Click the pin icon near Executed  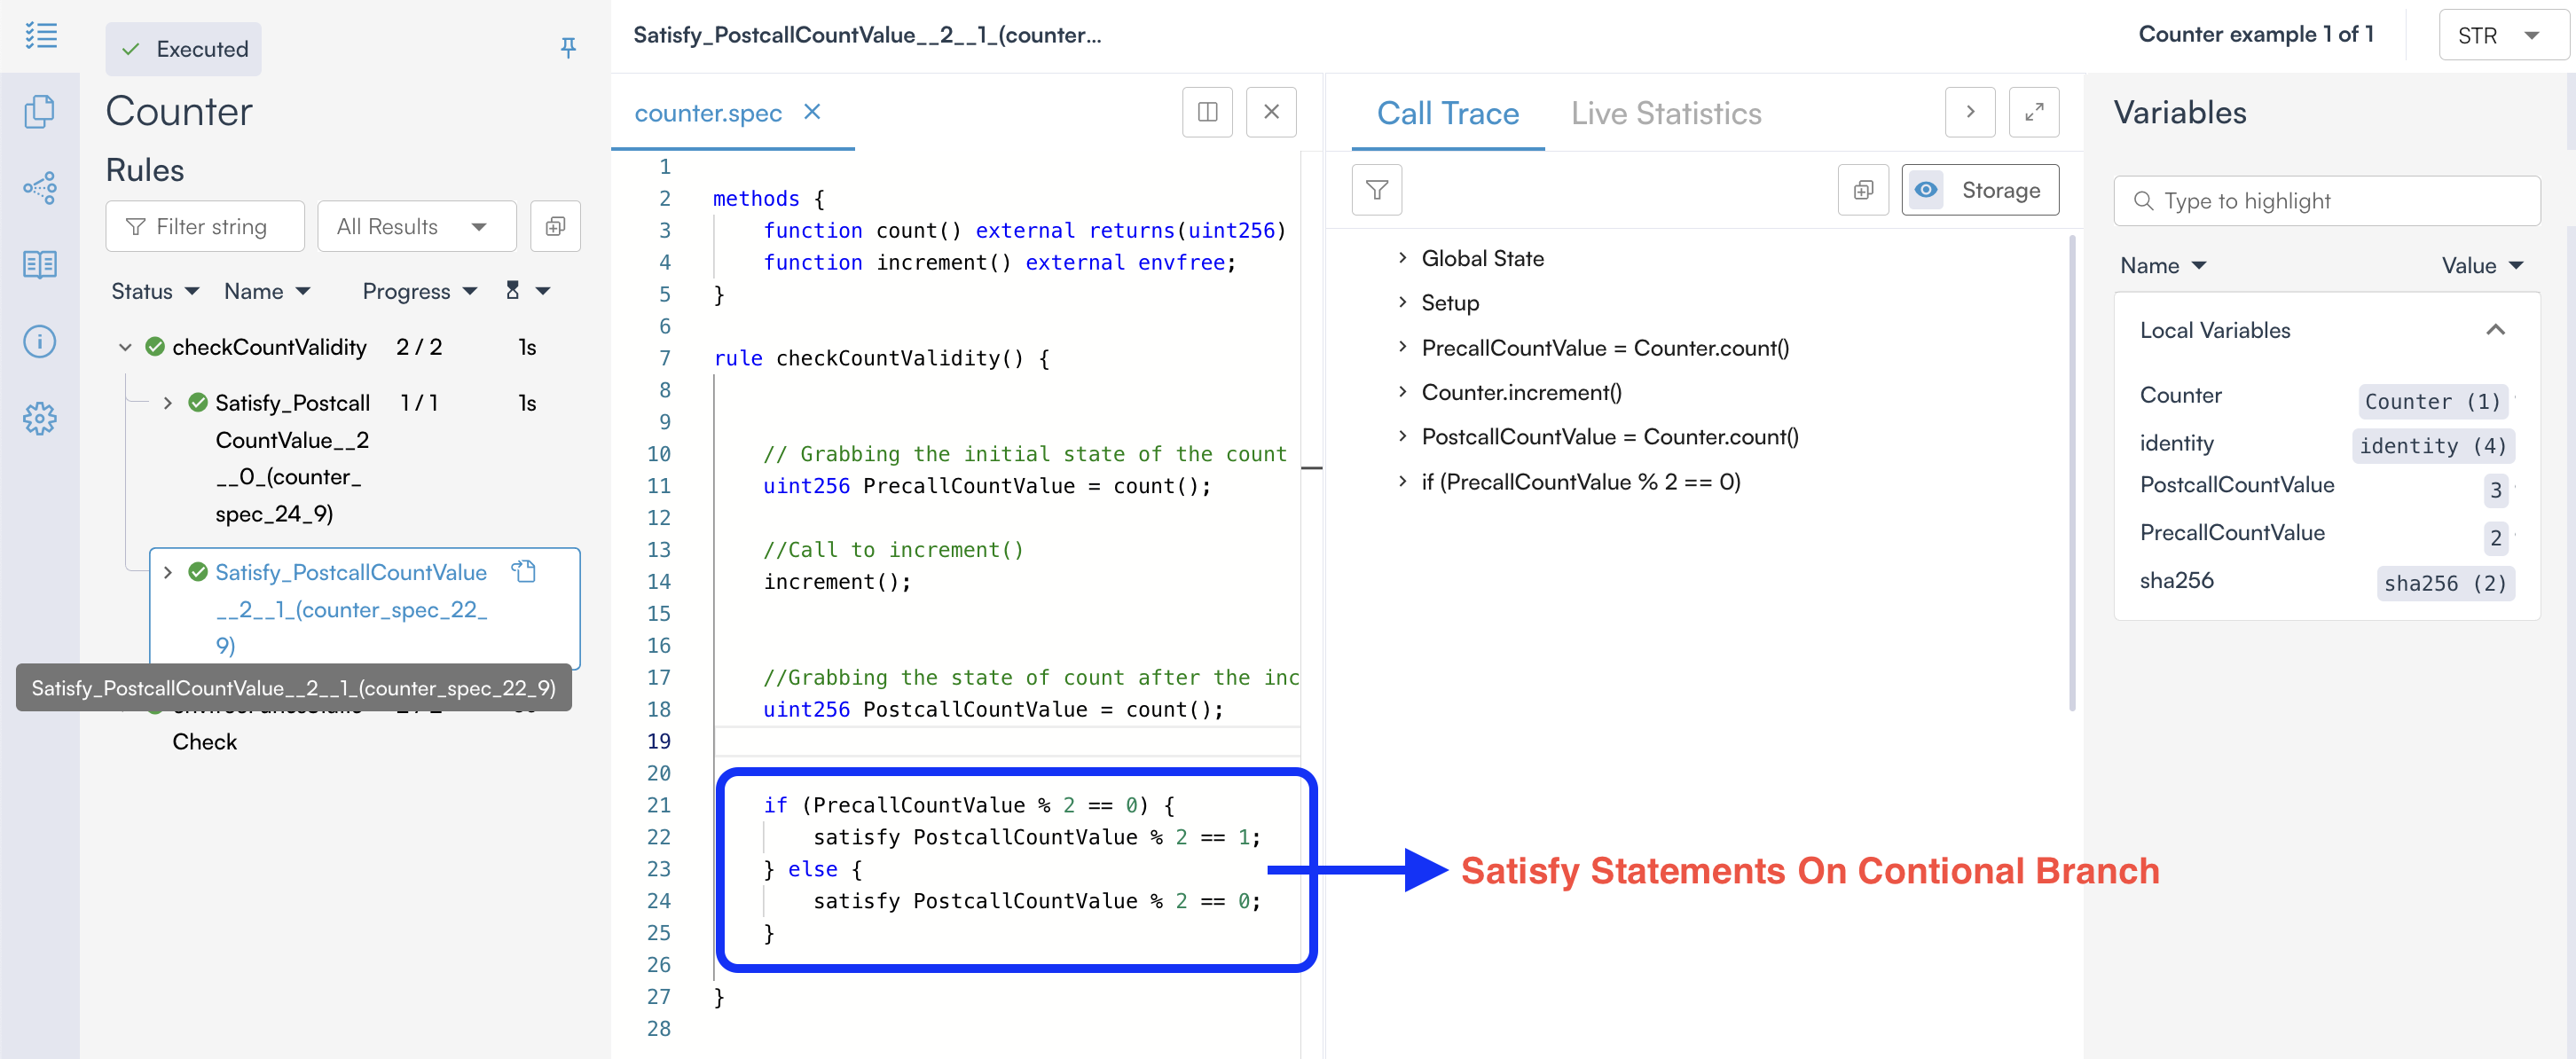pyautogui.click(x=567, y=48)
